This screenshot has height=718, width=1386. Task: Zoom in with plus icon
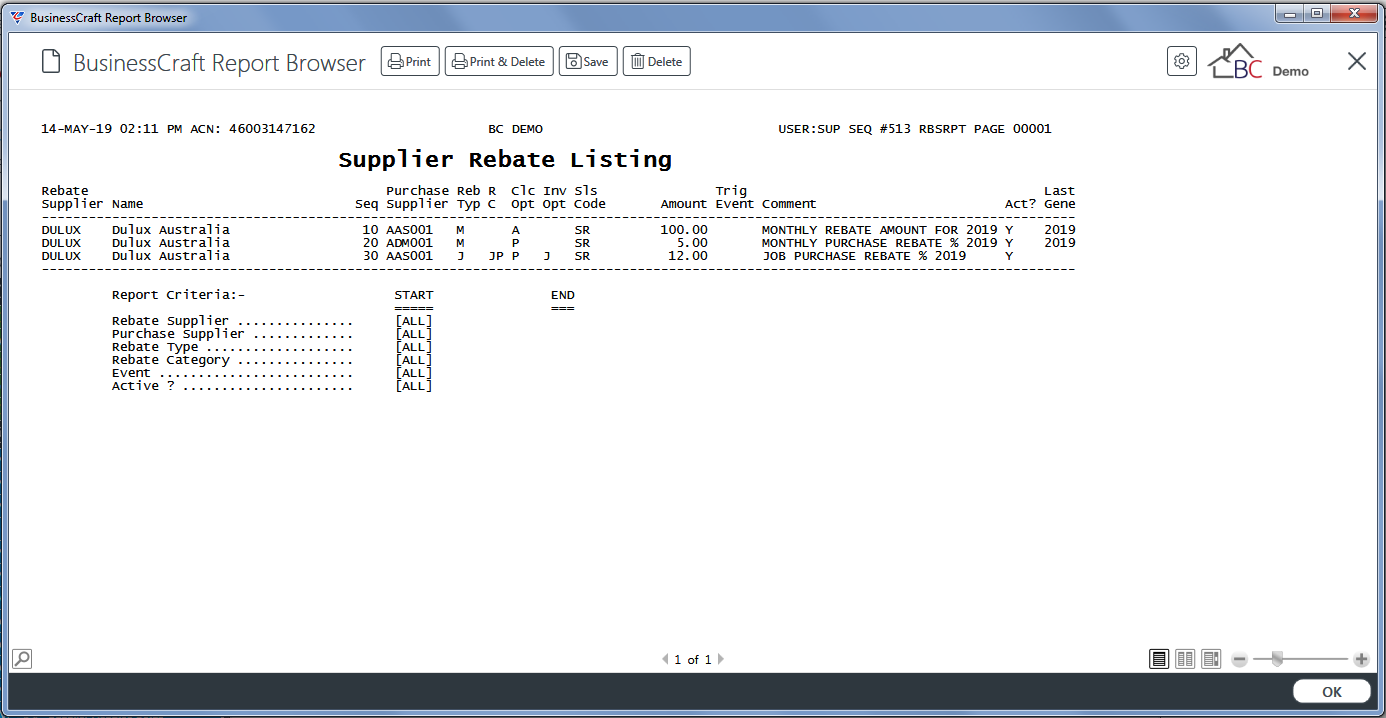tap(1361, 659)
